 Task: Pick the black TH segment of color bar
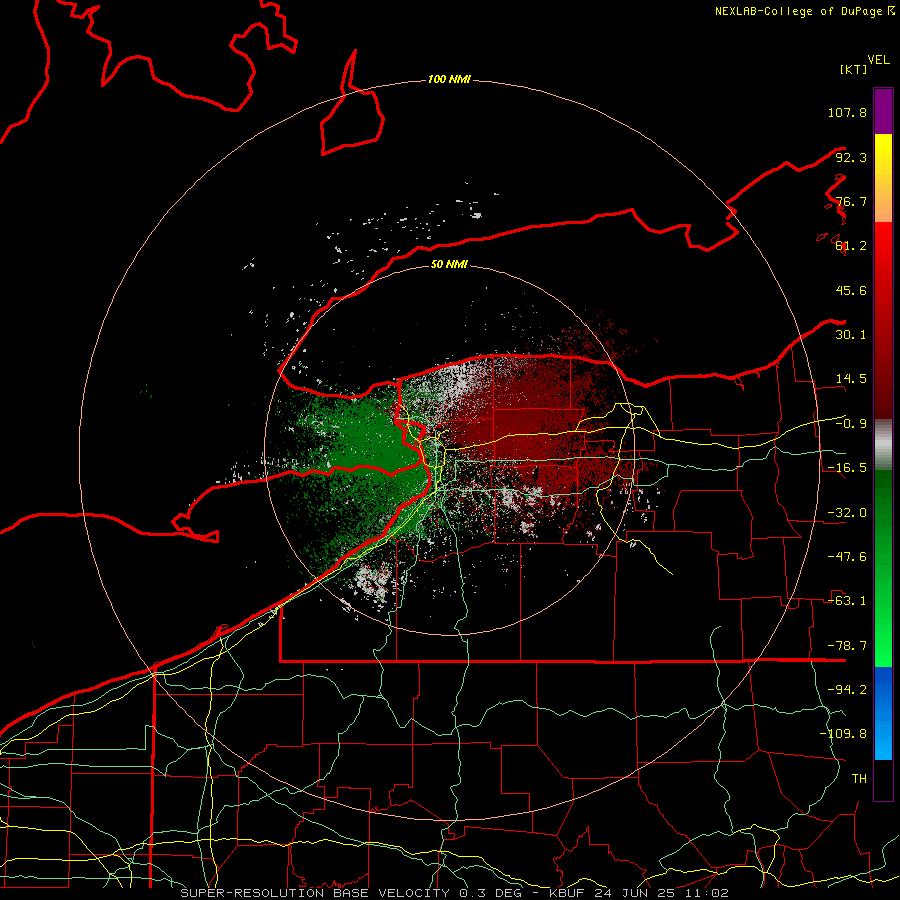[x=883, y=780]
